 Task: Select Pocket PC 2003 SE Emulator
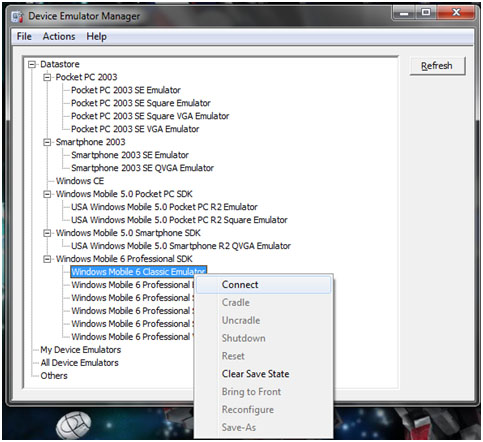click(126, 90)
